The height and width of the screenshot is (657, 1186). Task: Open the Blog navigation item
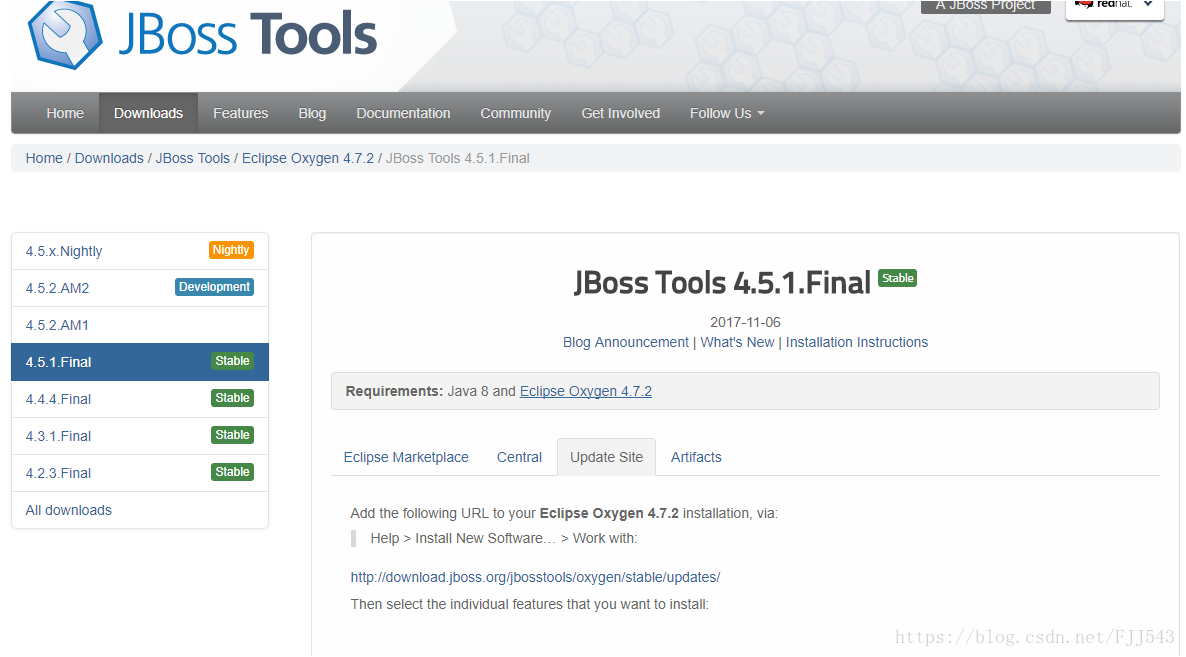[x=312, y=113]
